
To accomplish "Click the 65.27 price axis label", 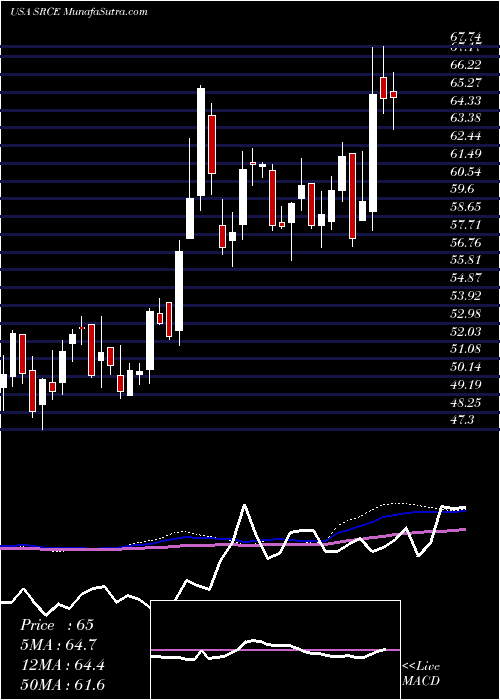I will coord(466,83).
